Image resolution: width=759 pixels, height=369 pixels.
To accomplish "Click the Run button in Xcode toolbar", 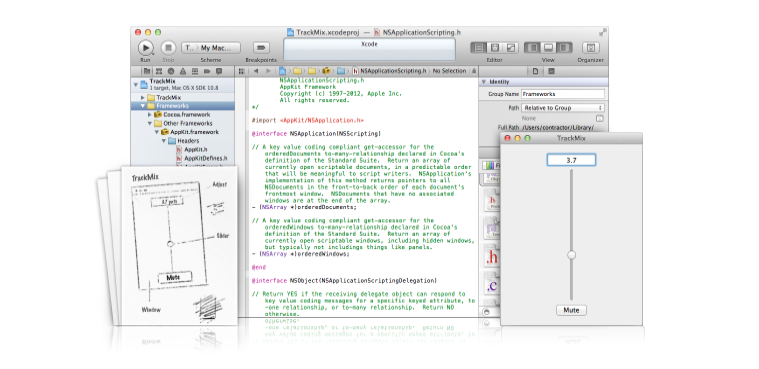I will tap(145, 47).
